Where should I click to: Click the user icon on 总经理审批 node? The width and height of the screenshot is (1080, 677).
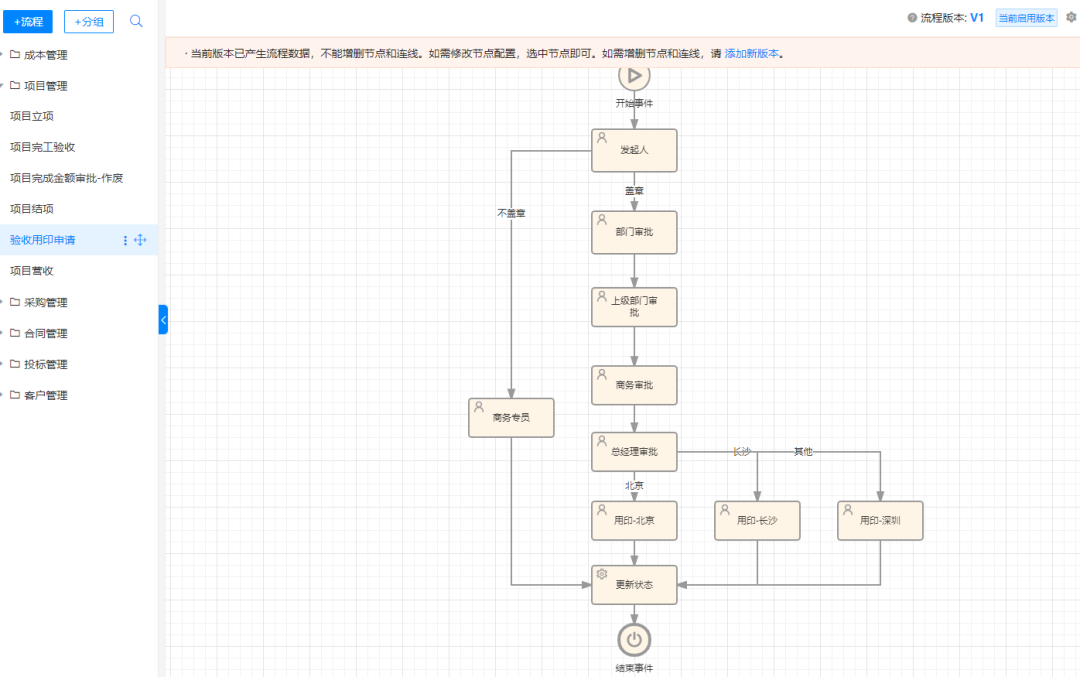point(602,441)
